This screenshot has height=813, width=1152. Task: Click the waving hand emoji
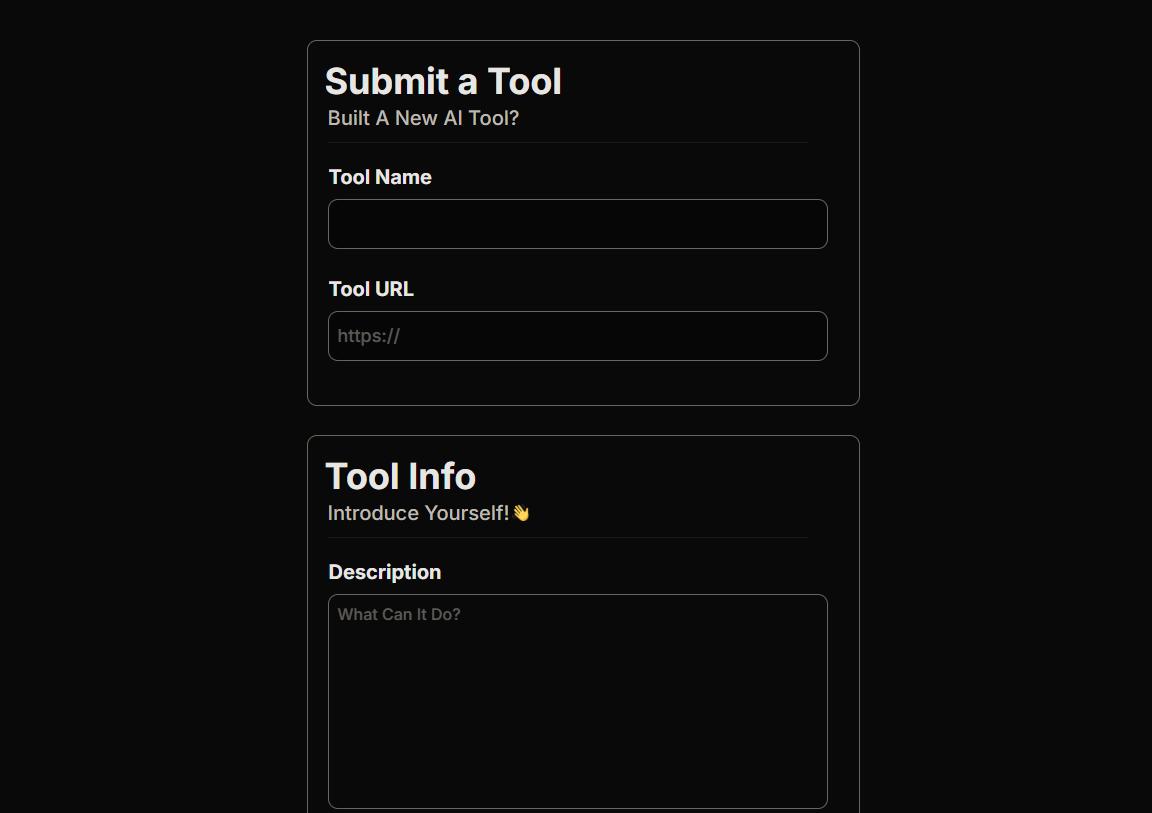point(521,513)
